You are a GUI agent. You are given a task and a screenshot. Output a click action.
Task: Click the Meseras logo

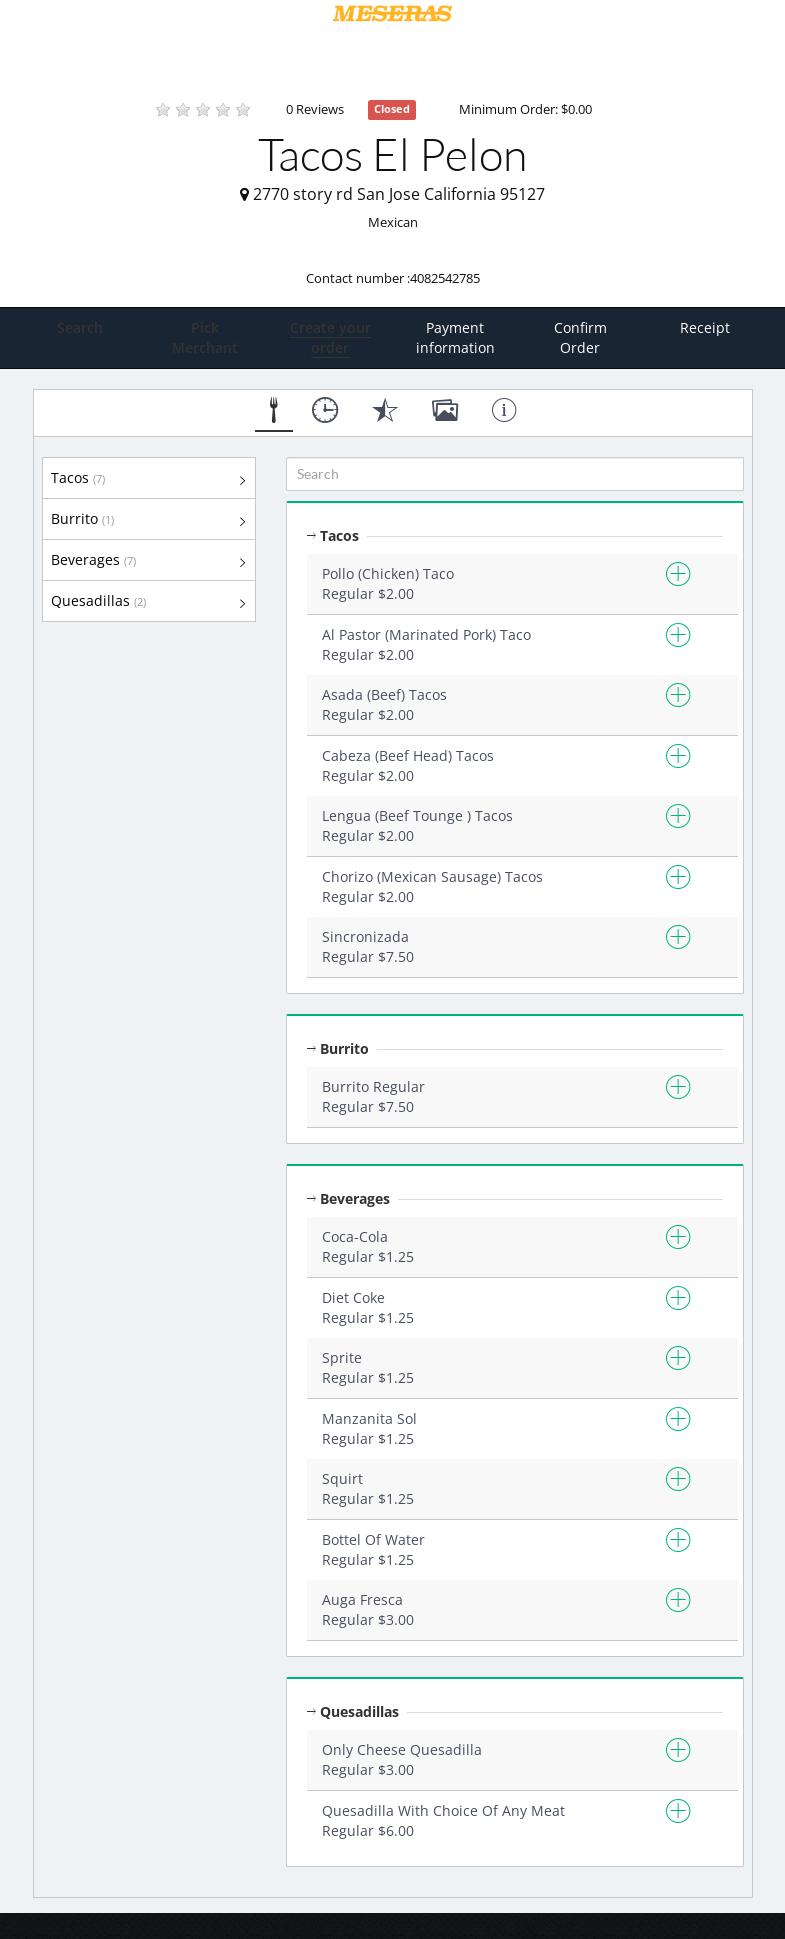click(392, 13)
